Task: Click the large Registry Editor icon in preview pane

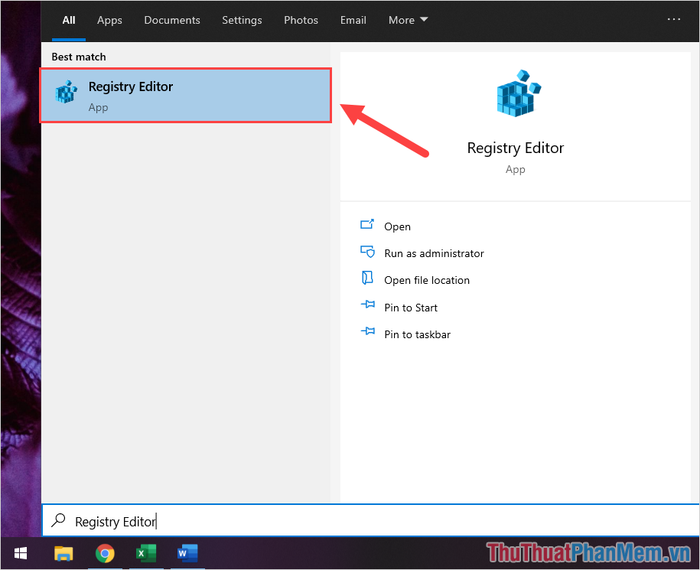Action: click(x=518, y=93)
